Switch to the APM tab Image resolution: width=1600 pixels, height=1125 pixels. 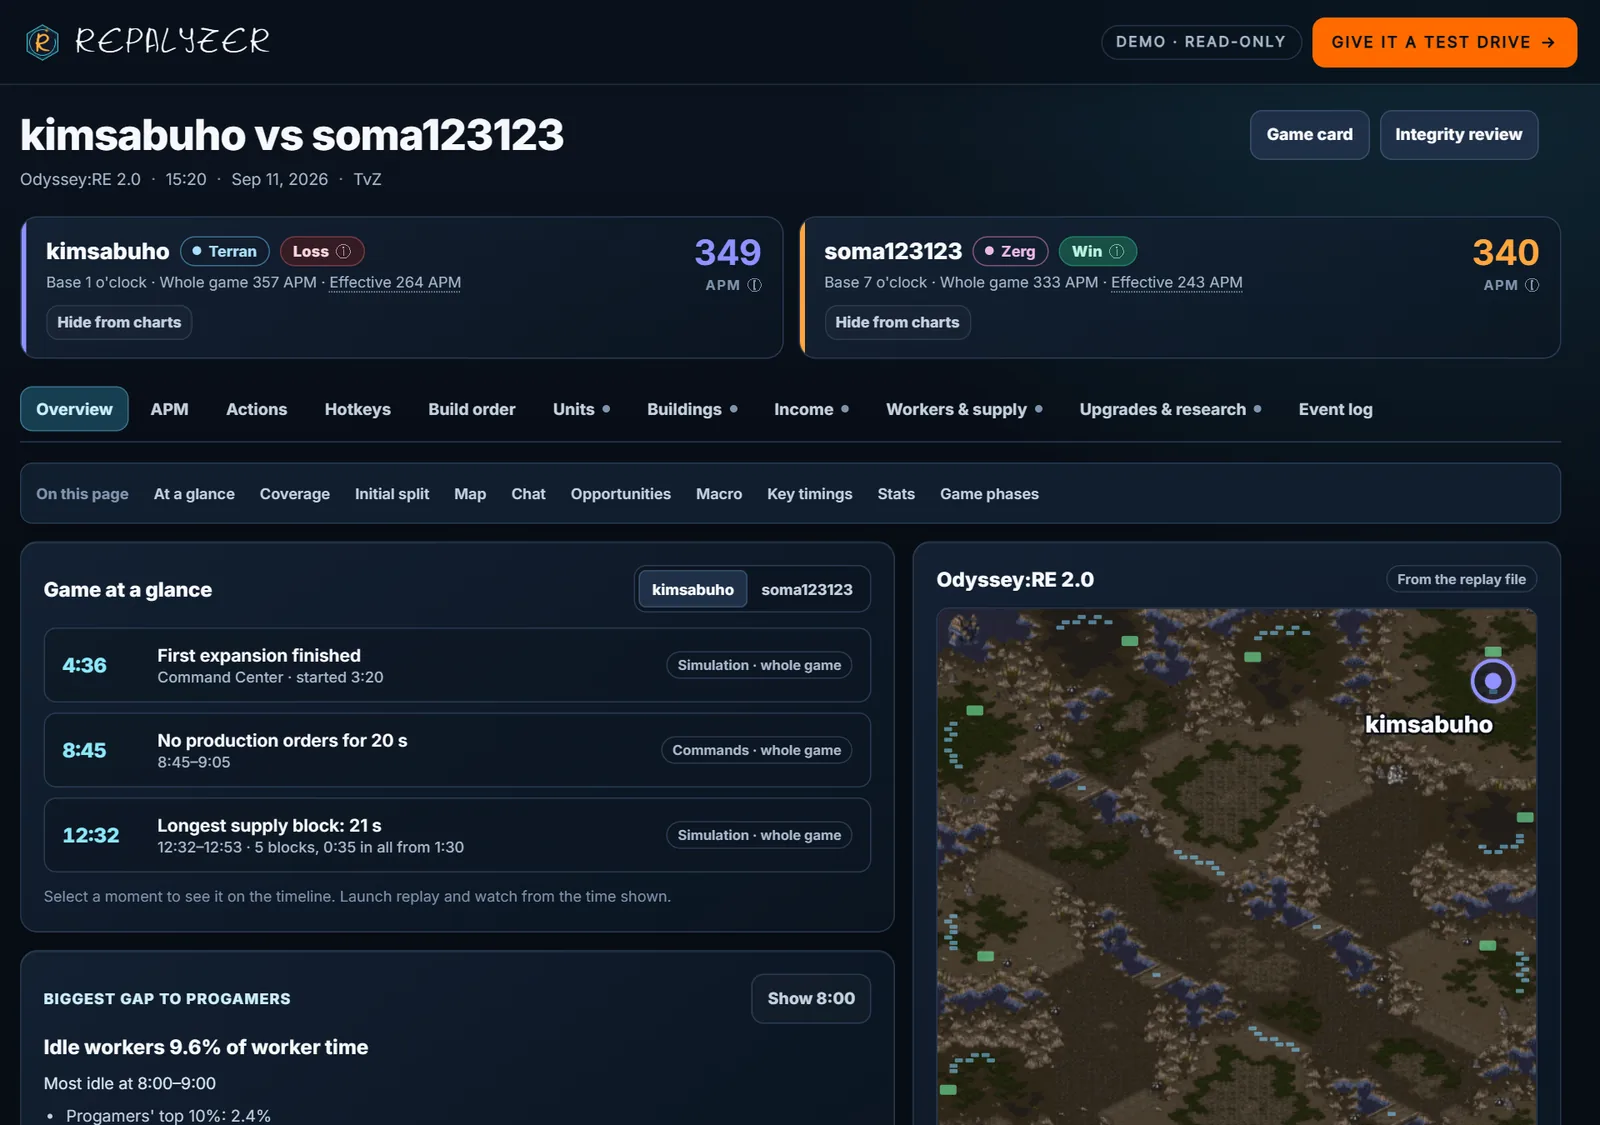[x=169, y=409]
